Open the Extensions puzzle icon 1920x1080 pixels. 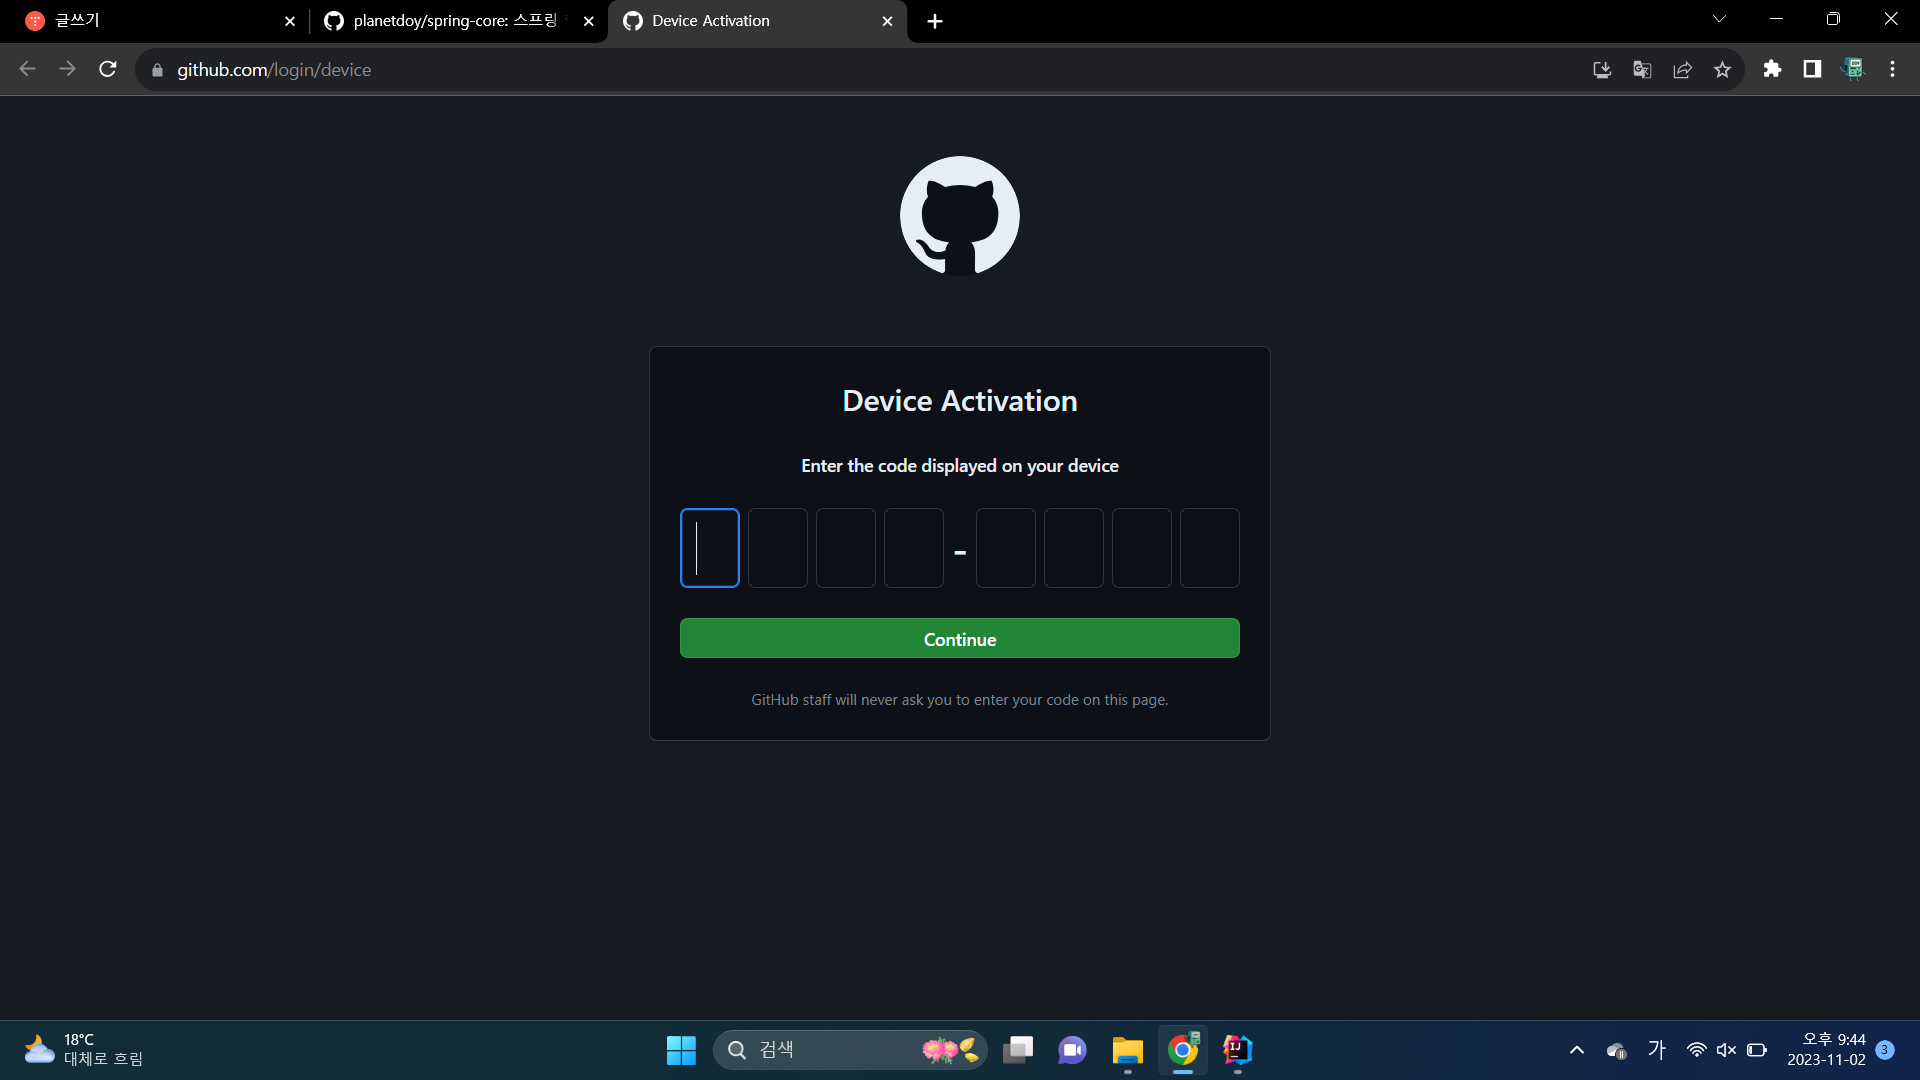pos(1772,69)
